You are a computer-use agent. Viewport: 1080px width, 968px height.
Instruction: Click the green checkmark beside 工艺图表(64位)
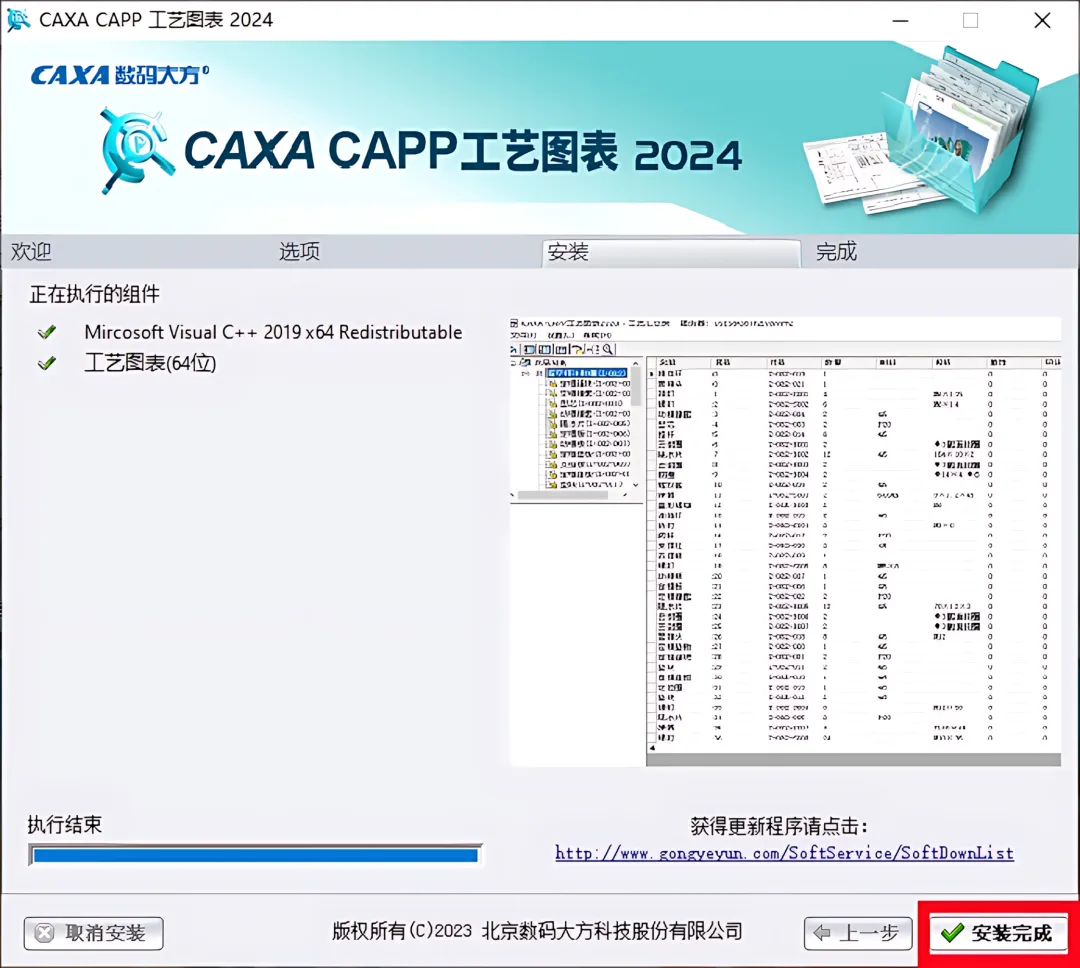coord(47,362)
